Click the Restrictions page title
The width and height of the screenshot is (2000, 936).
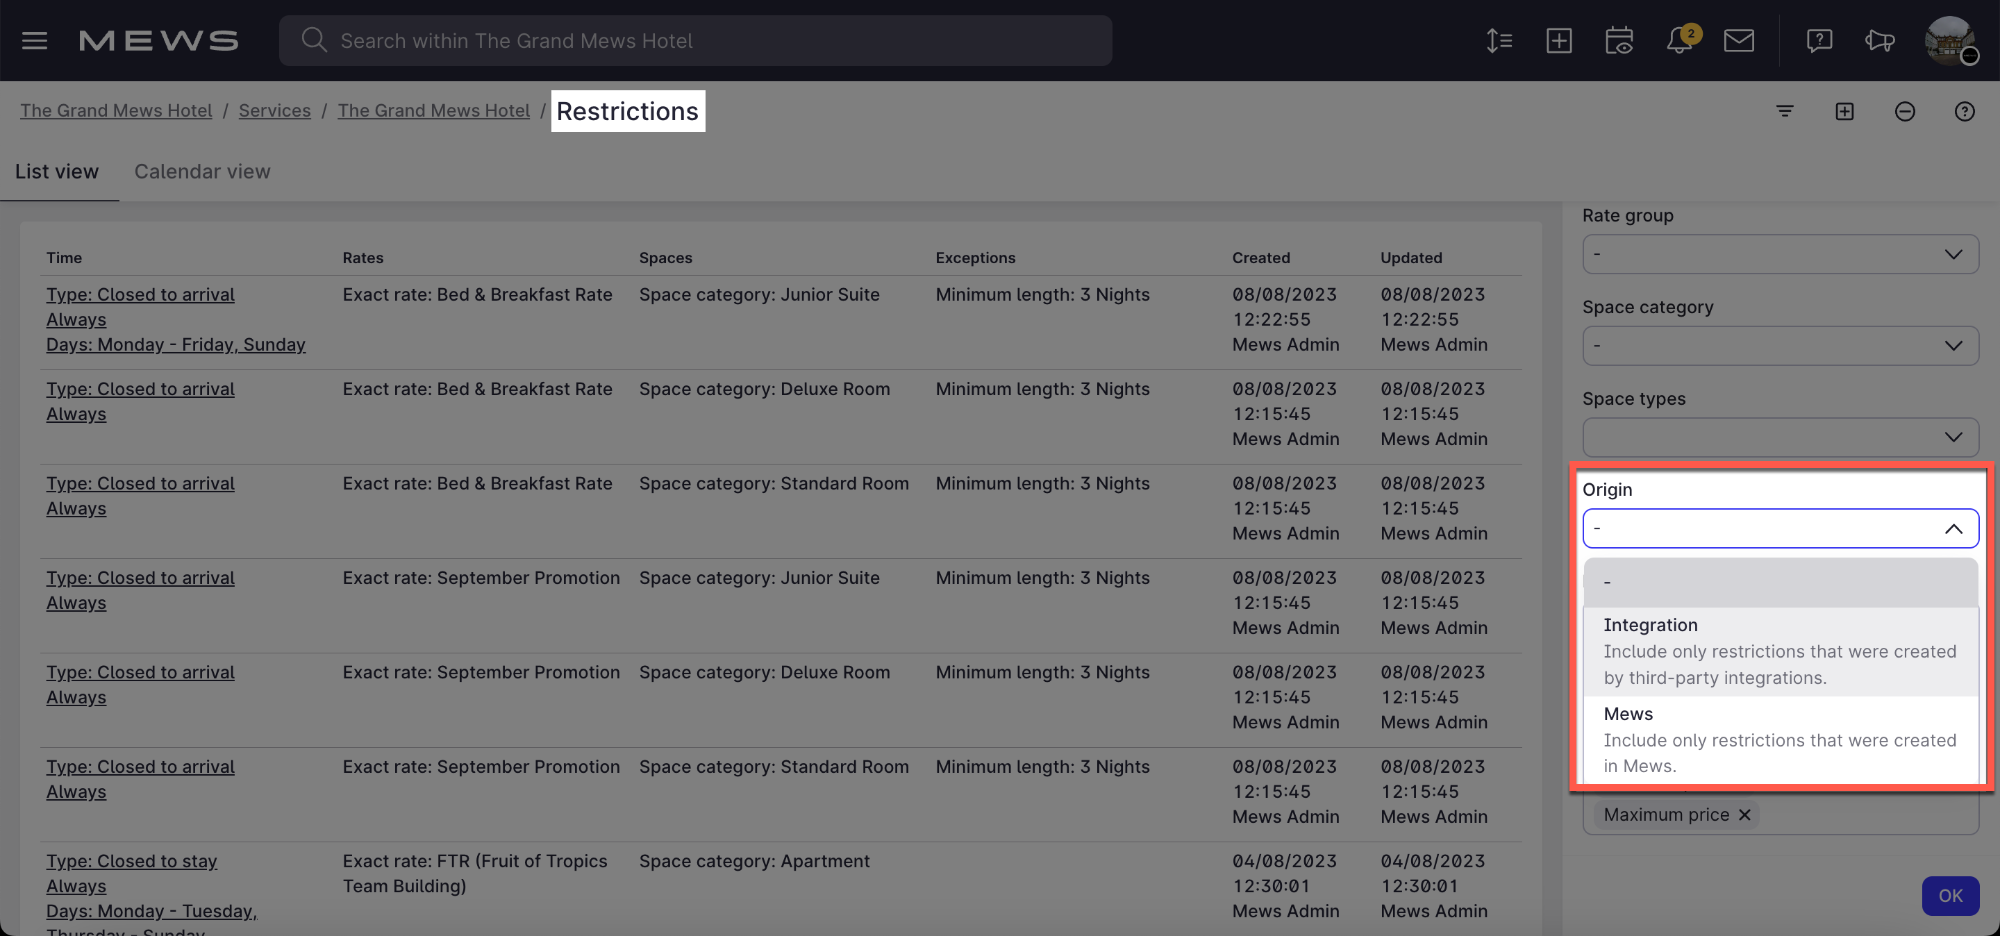(628, 111)
